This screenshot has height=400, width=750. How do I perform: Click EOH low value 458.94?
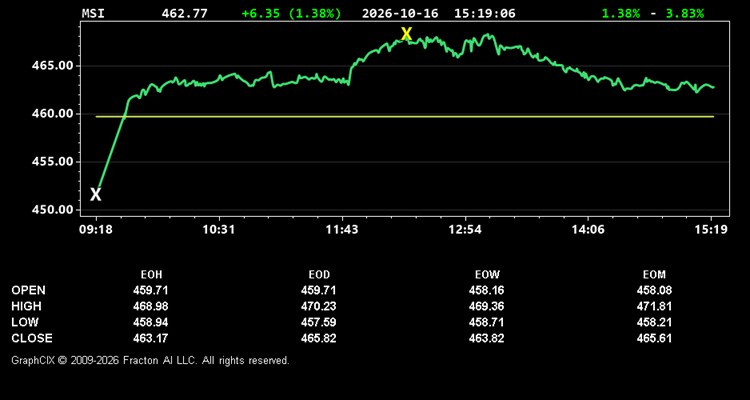pos(151,322)
